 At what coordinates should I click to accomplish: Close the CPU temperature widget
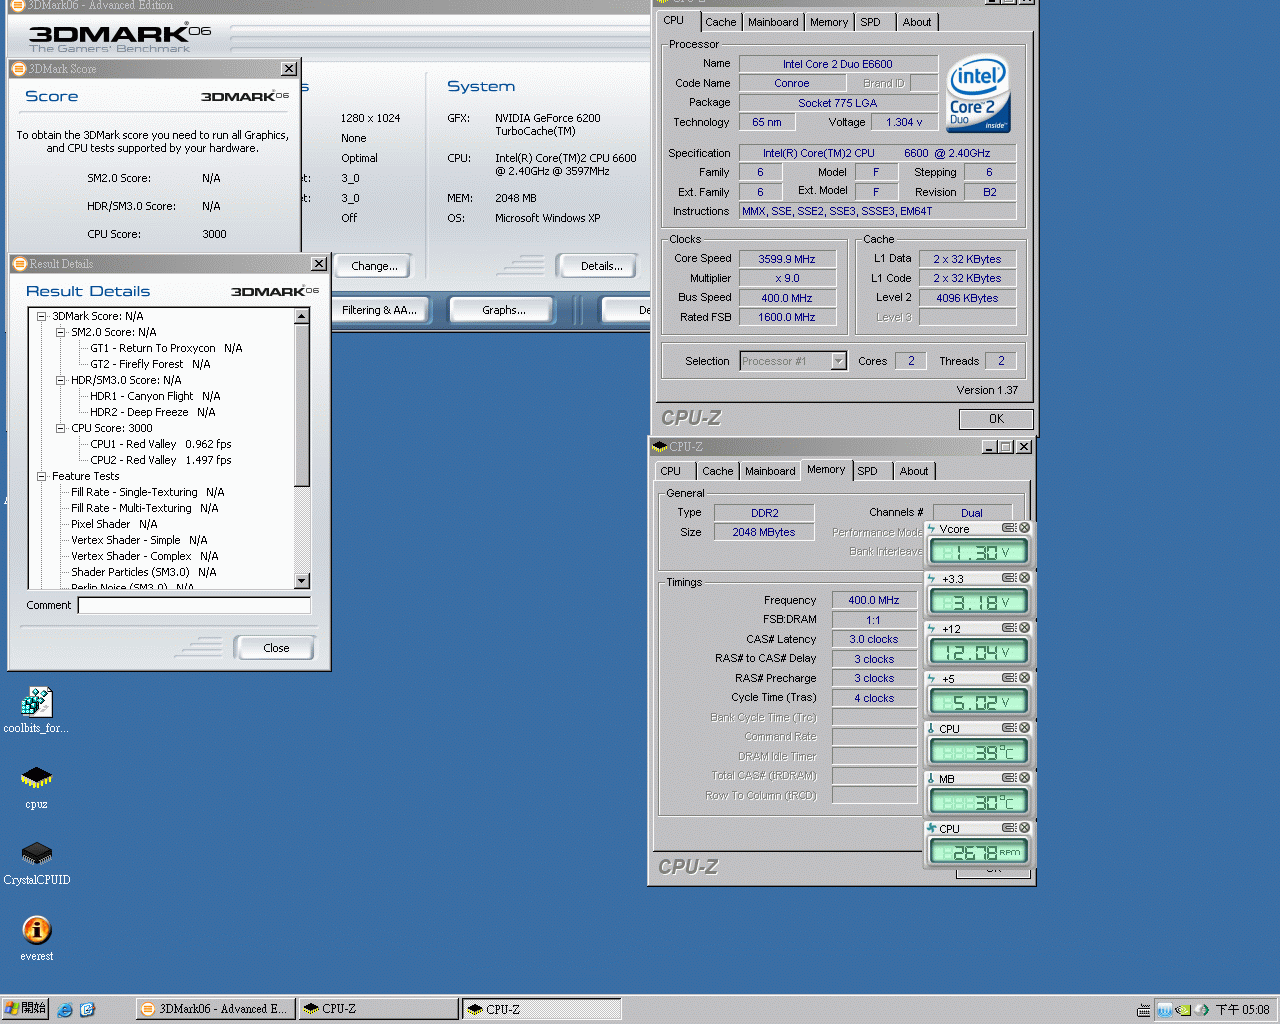(x=1024, y=728)
